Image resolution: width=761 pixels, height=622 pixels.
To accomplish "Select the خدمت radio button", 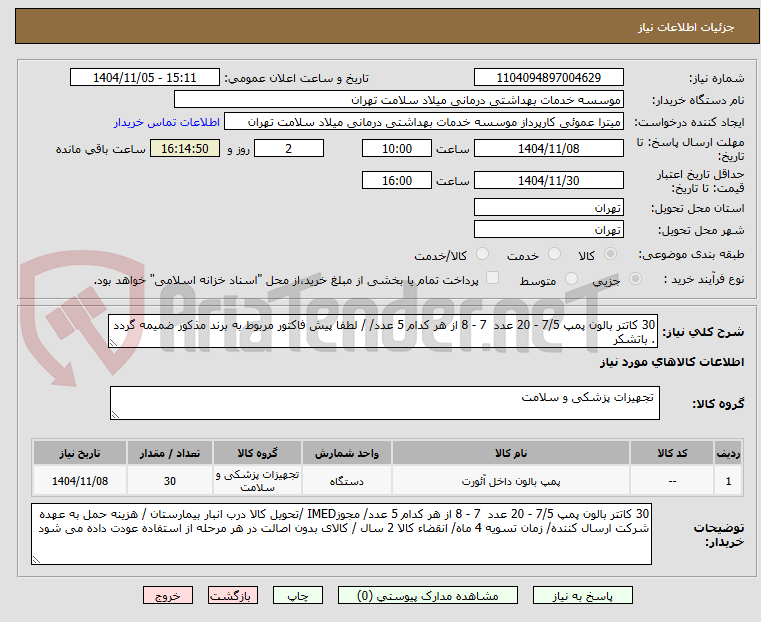I will 554,254.
